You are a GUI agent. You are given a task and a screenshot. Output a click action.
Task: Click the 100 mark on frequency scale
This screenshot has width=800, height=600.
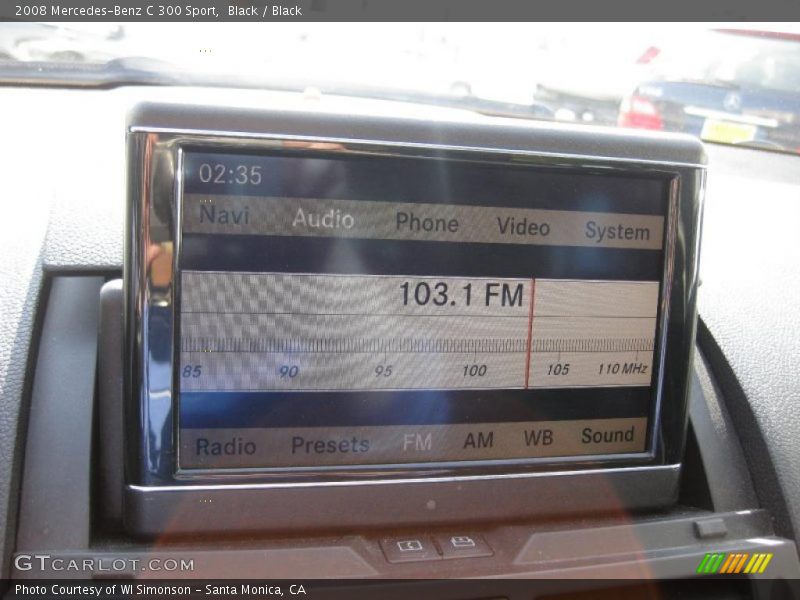[474, 370]
